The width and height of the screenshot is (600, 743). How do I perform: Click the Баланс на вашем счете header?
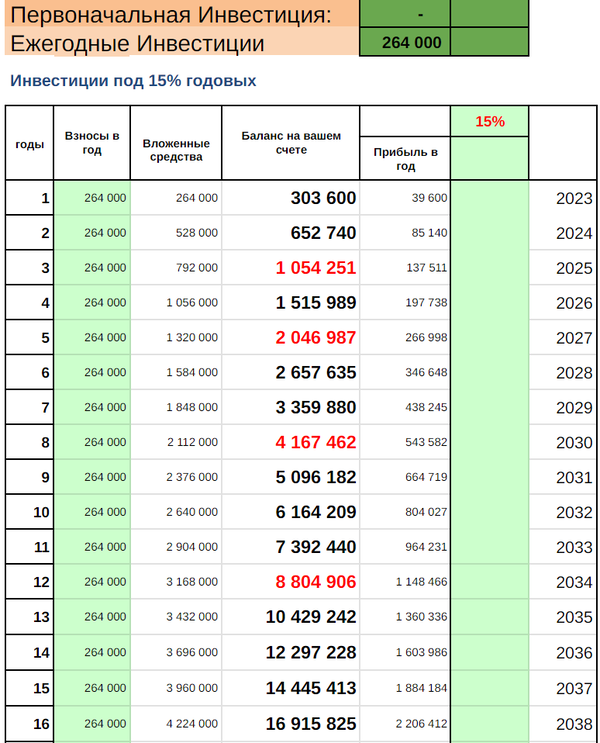(291, 143)
